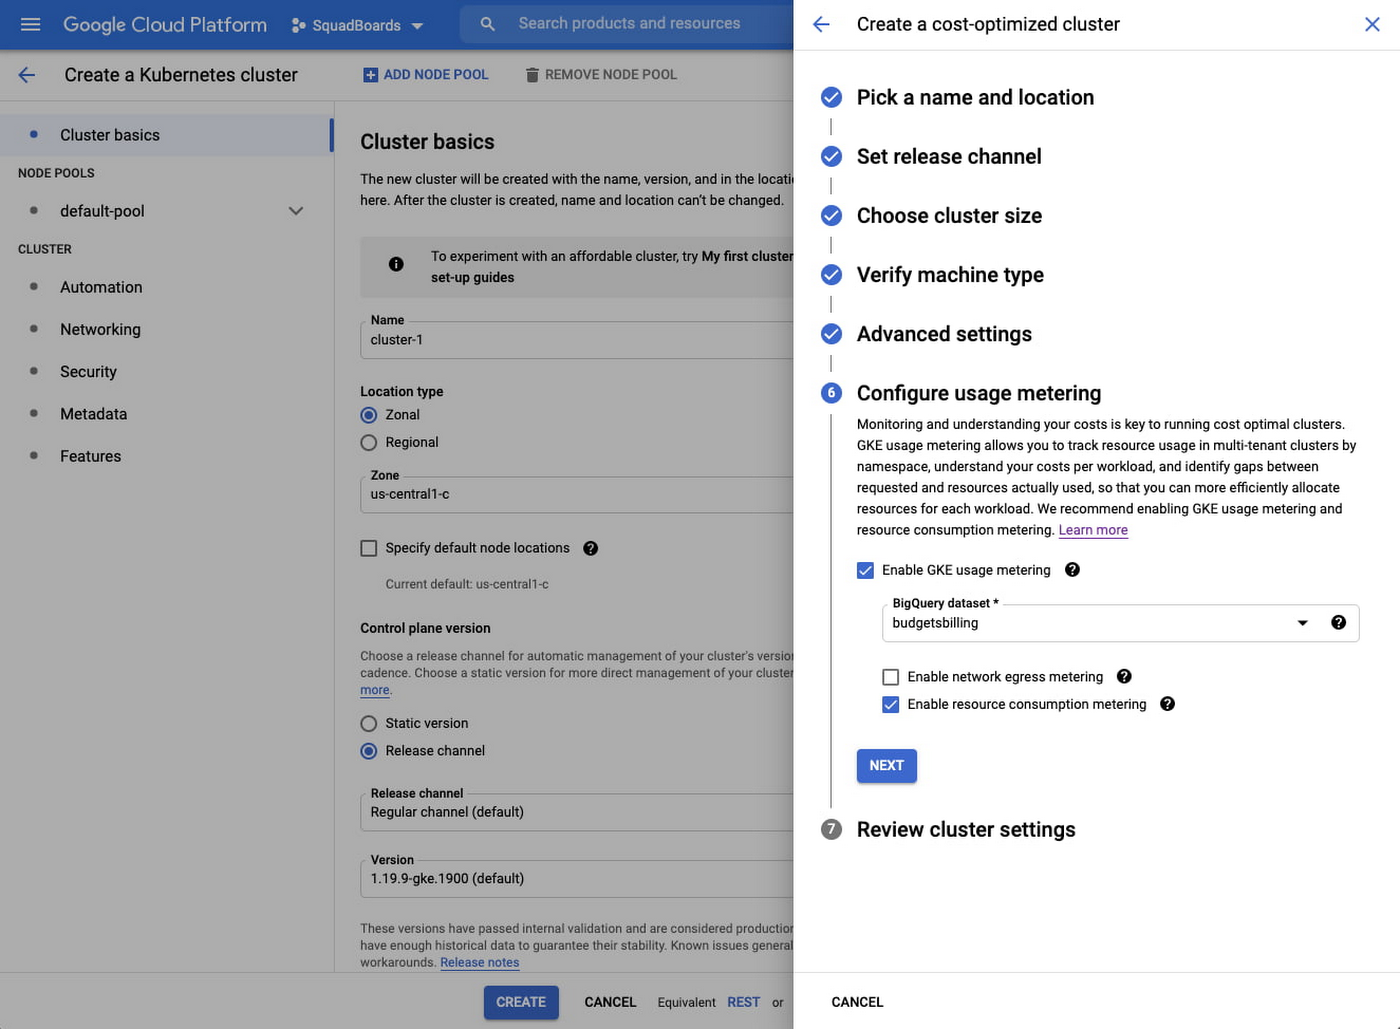Open help for Specify default node locations

591,548
